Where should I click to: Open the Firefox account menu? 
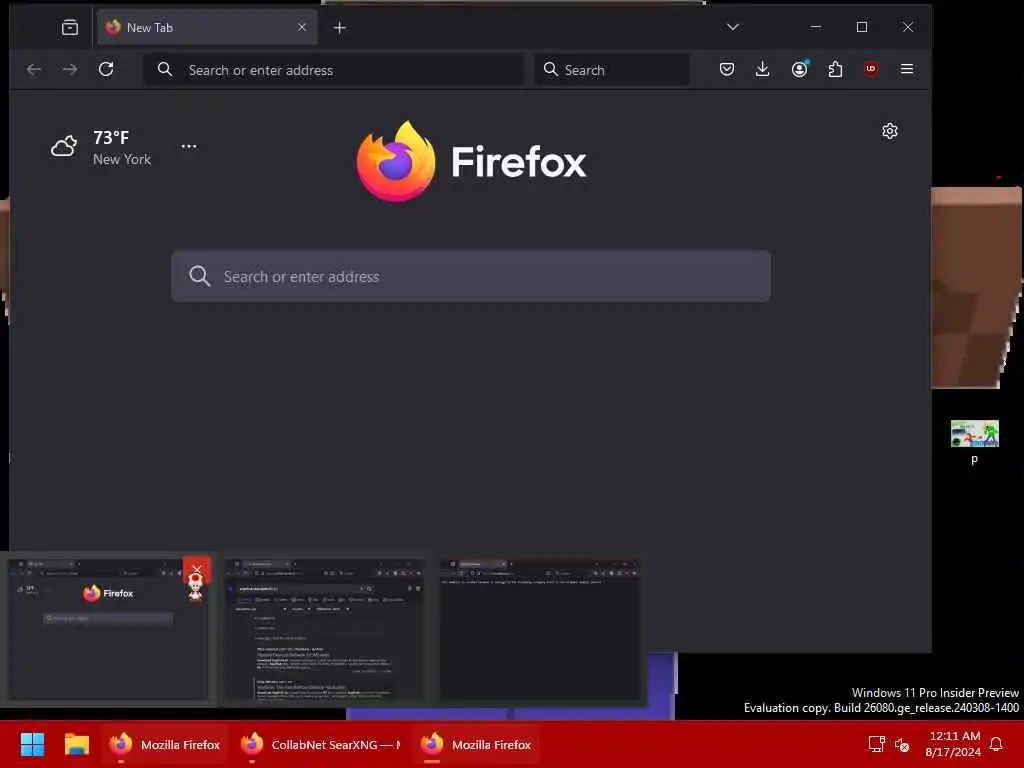[799, 69]
